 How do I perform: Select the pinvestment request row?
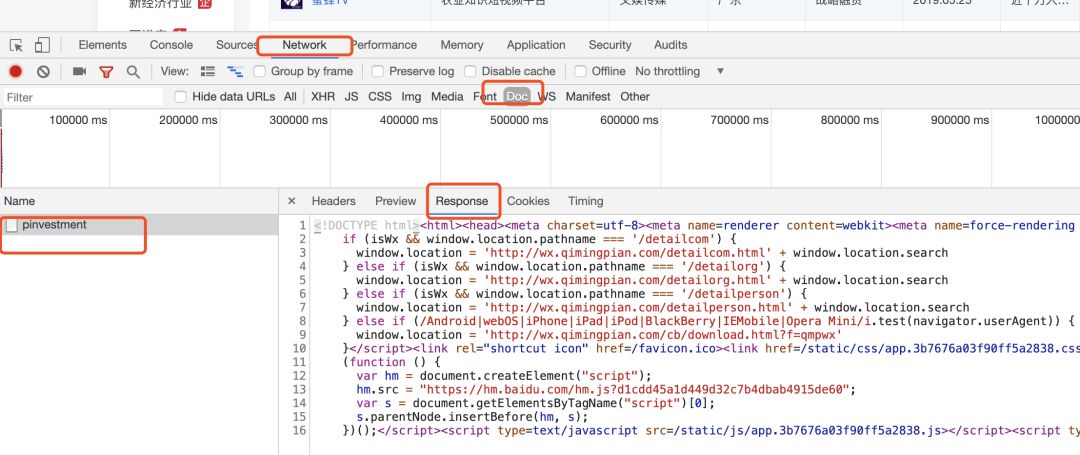pos(139,225)
